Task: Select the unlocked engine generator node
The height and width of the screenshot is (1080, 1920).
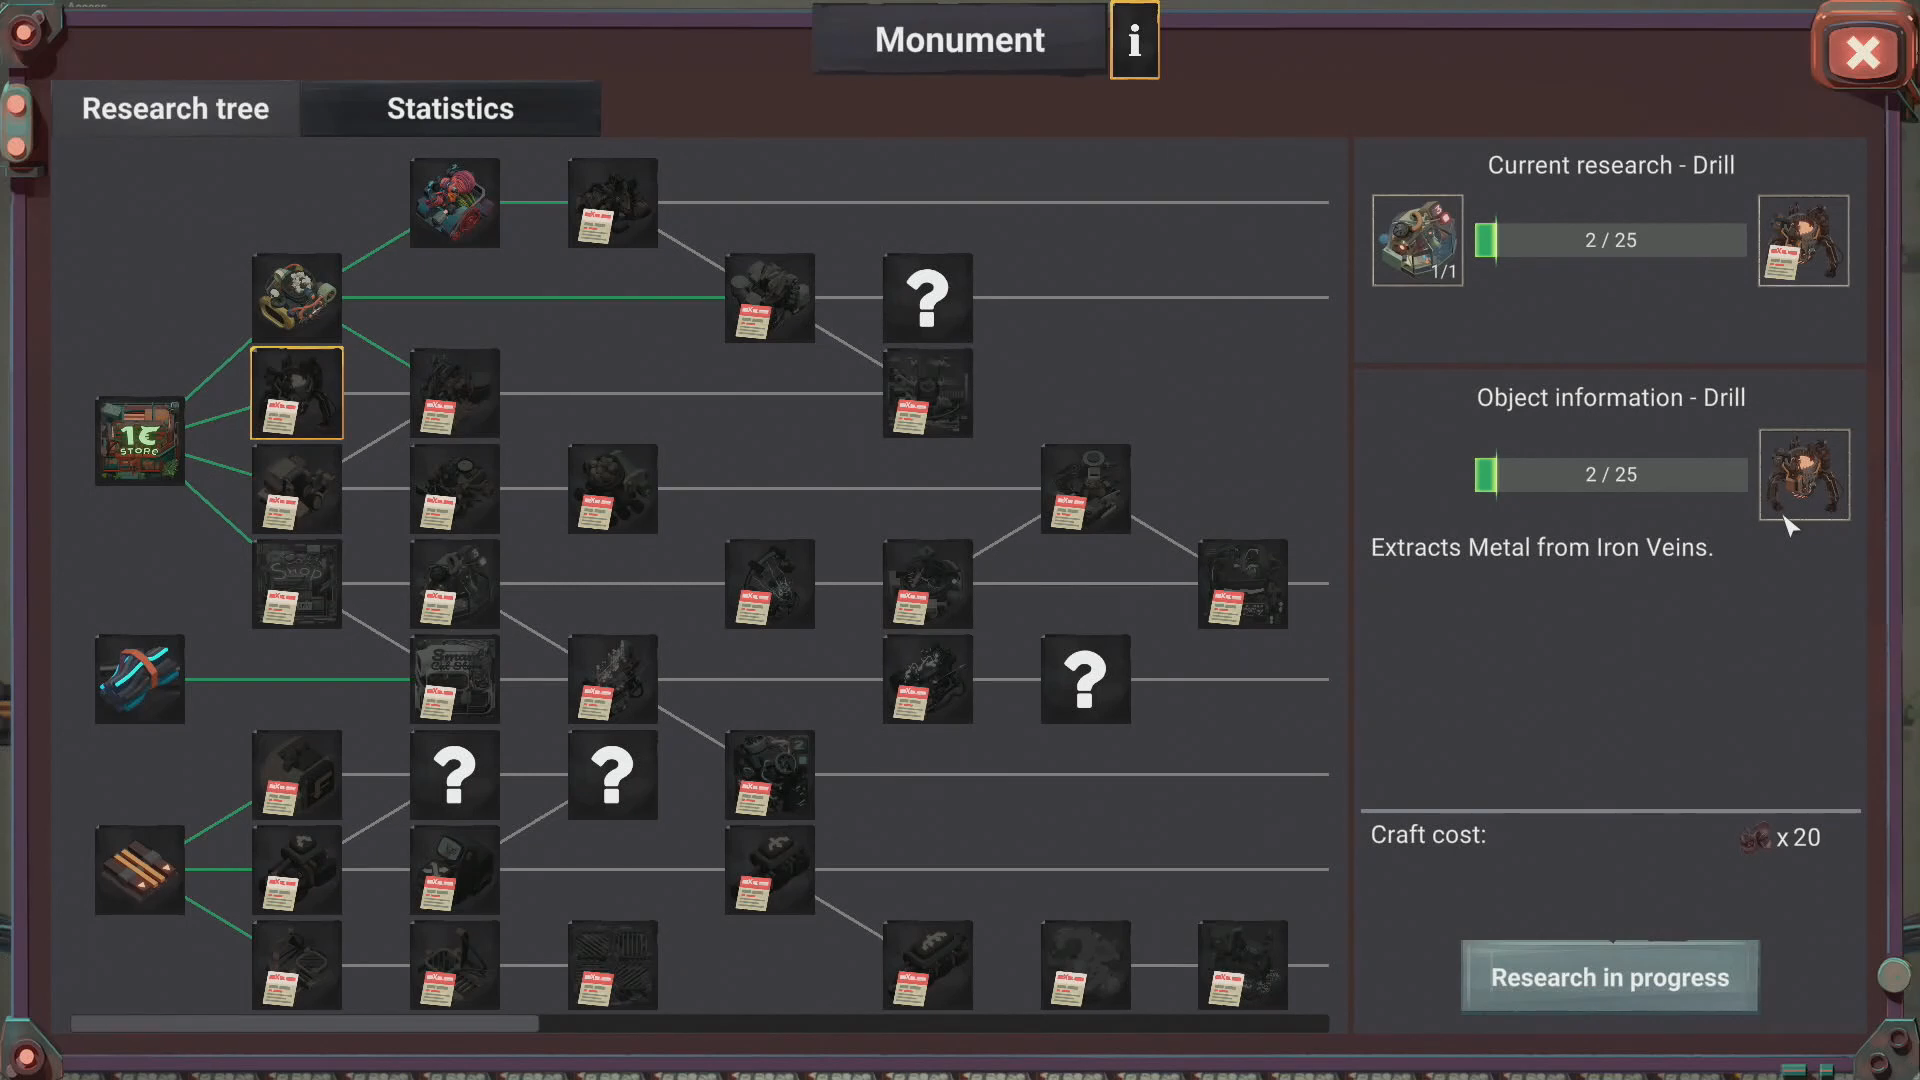Action: tap(297, 298)
